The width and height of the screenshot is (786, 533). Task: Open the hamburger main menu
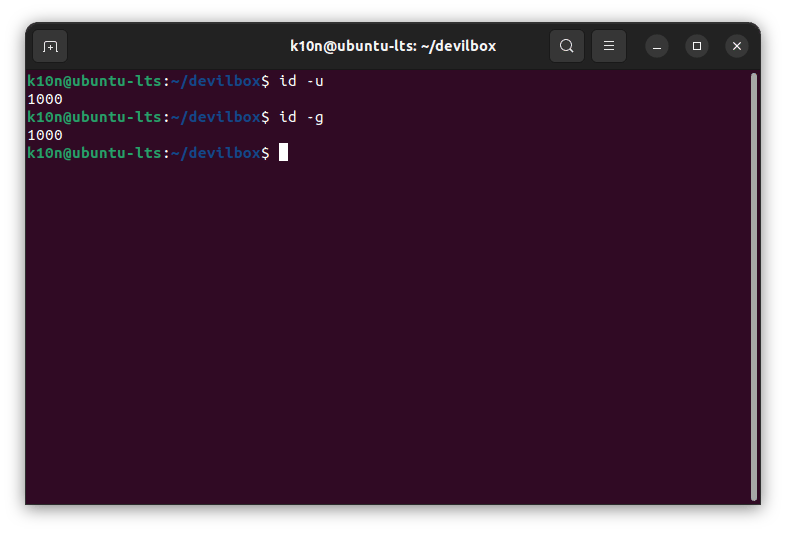coord(609,46)
